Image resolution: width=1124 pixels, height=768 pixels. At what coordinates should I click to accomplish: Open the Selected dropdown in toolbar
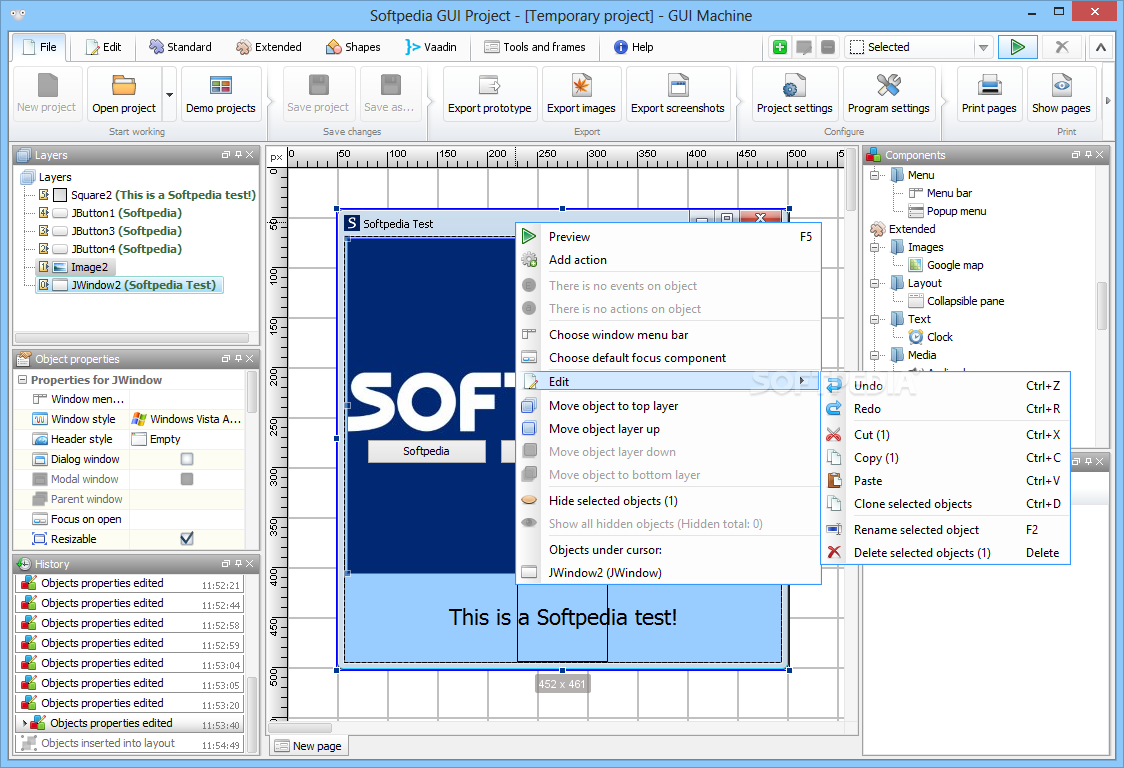[x=984, y=47]
